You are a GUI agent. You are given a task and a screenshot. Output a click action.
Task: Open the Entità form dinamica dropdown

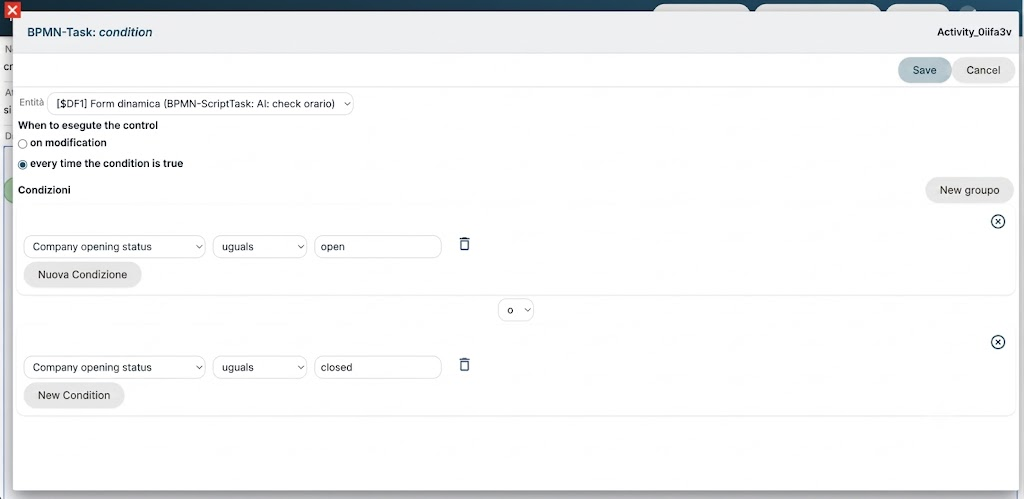pos(200,104)
